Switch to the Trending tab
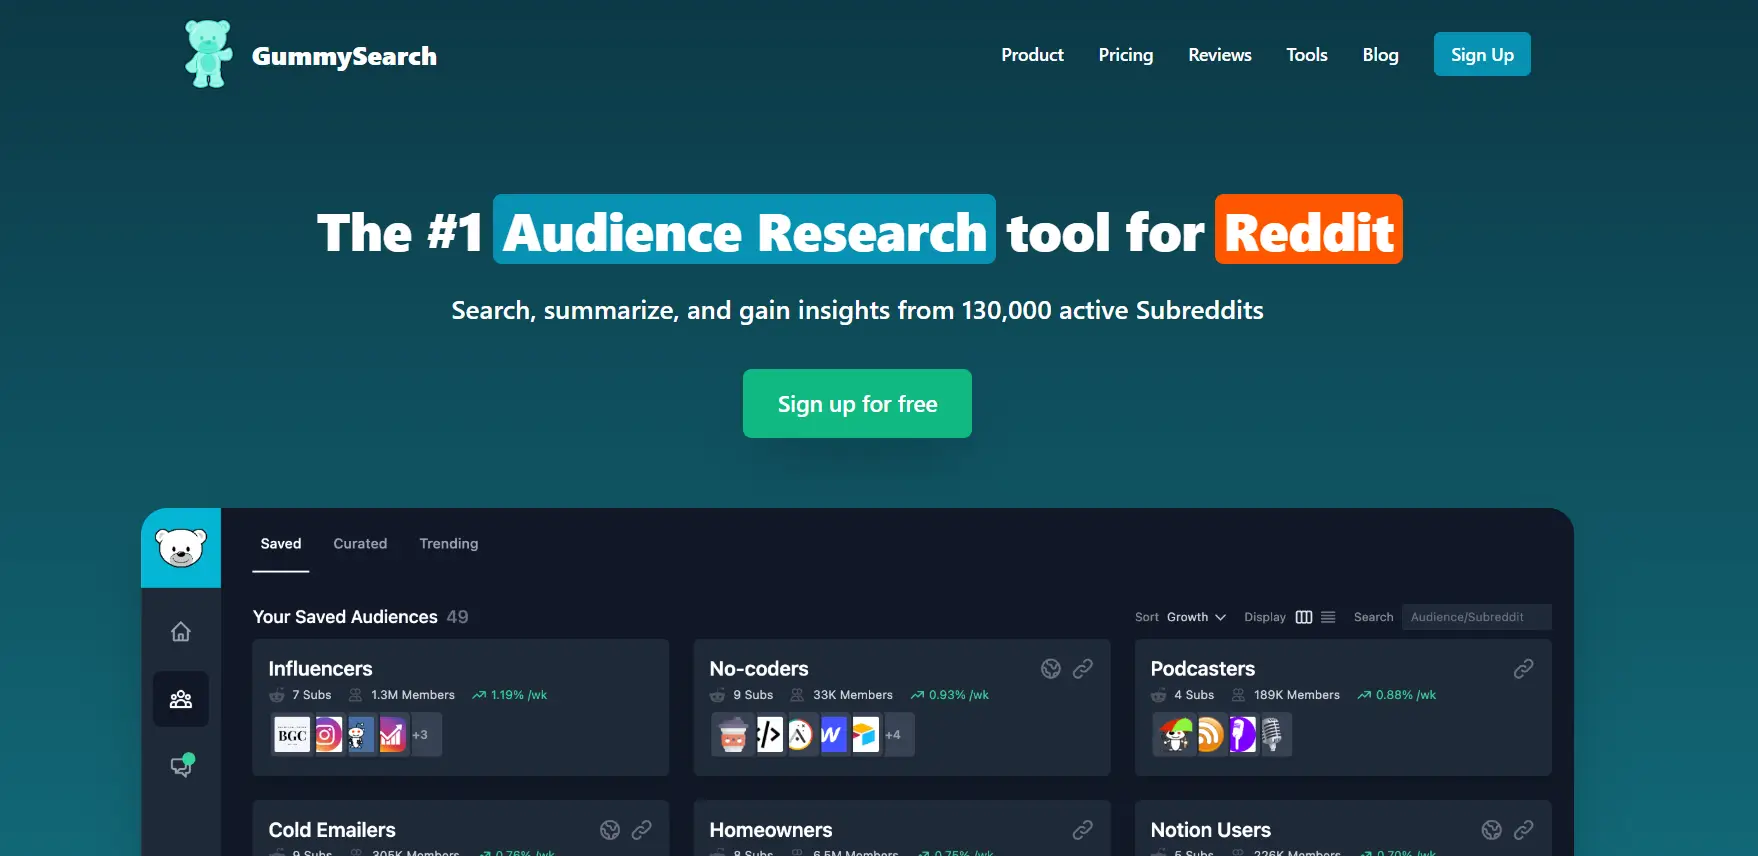1758x856 pixels. click(448, 544)
